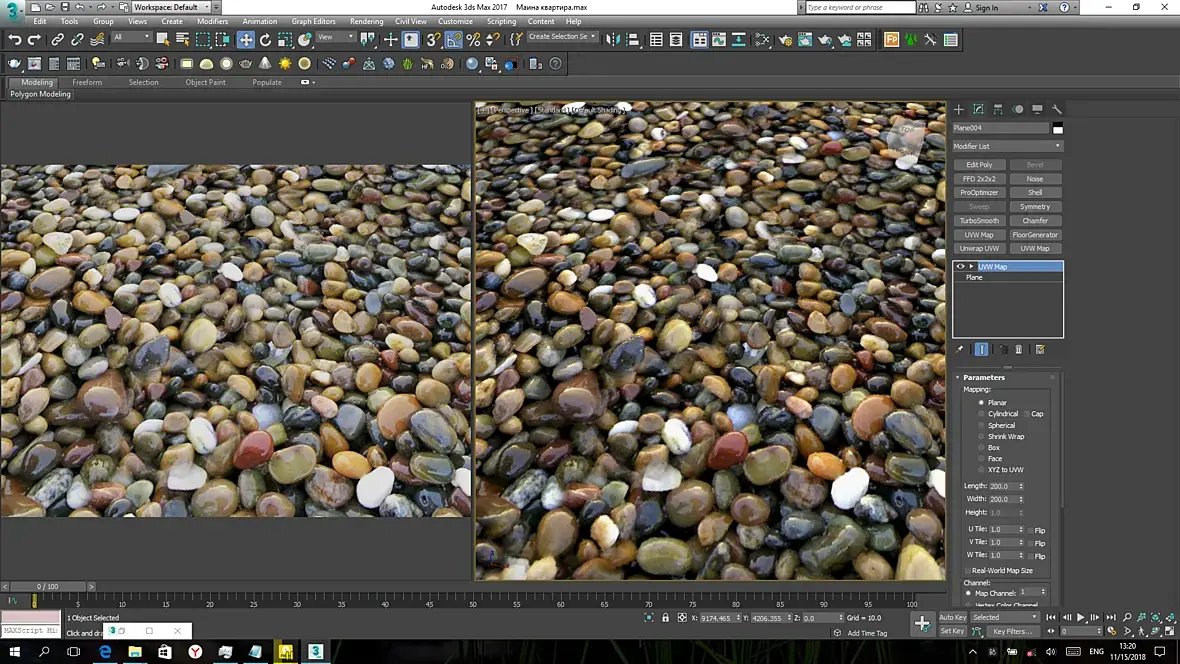Click the TurboSmooth modifier button
This screenshot has width=1180, height=664.
pyautogui.click(x=979, y=221)
